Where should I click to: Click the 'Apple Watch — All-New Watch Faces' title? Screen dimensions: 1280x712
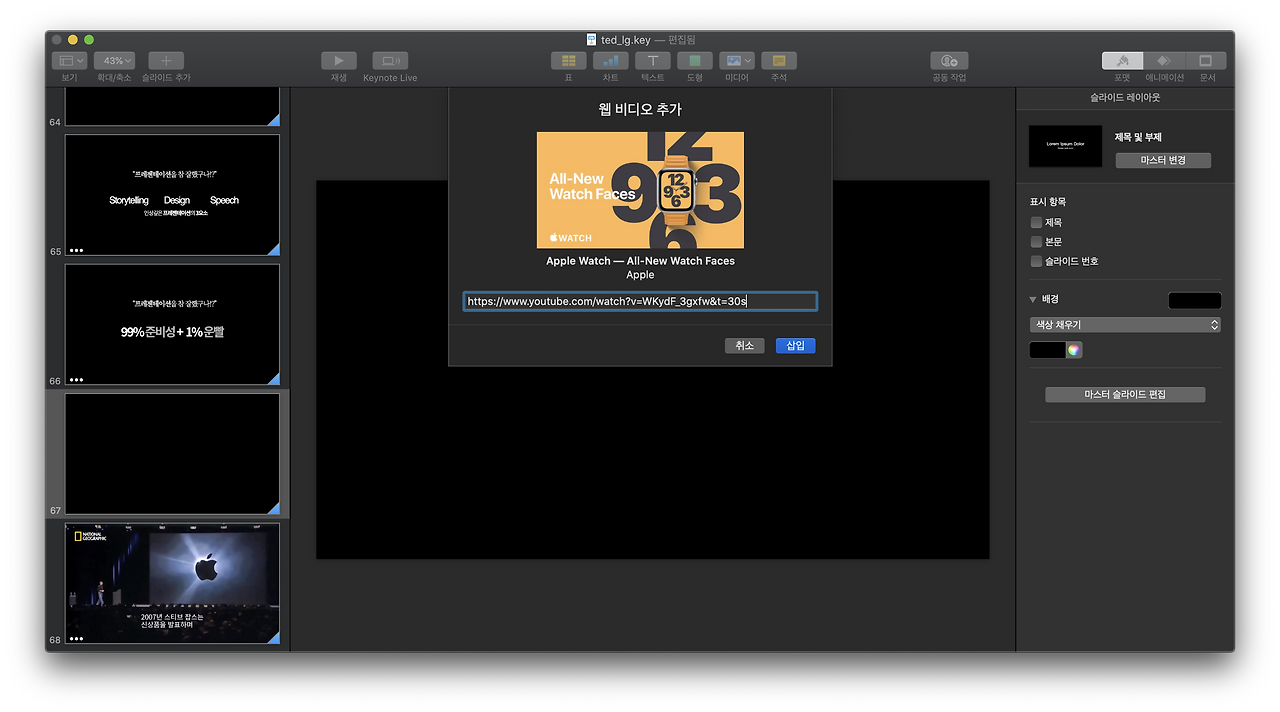click(x=640, y=261)
